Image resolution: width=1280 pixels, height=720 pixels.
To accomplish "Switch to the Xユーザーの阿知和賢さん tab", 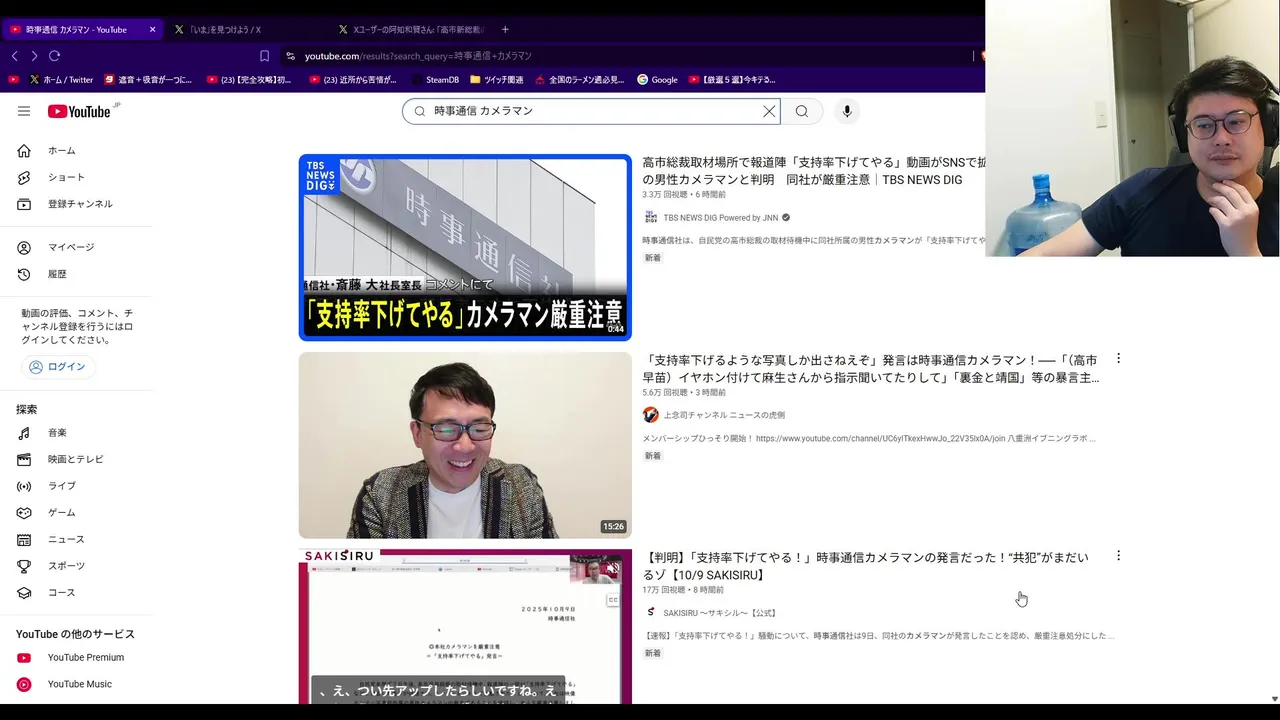I will click(411, 30).
